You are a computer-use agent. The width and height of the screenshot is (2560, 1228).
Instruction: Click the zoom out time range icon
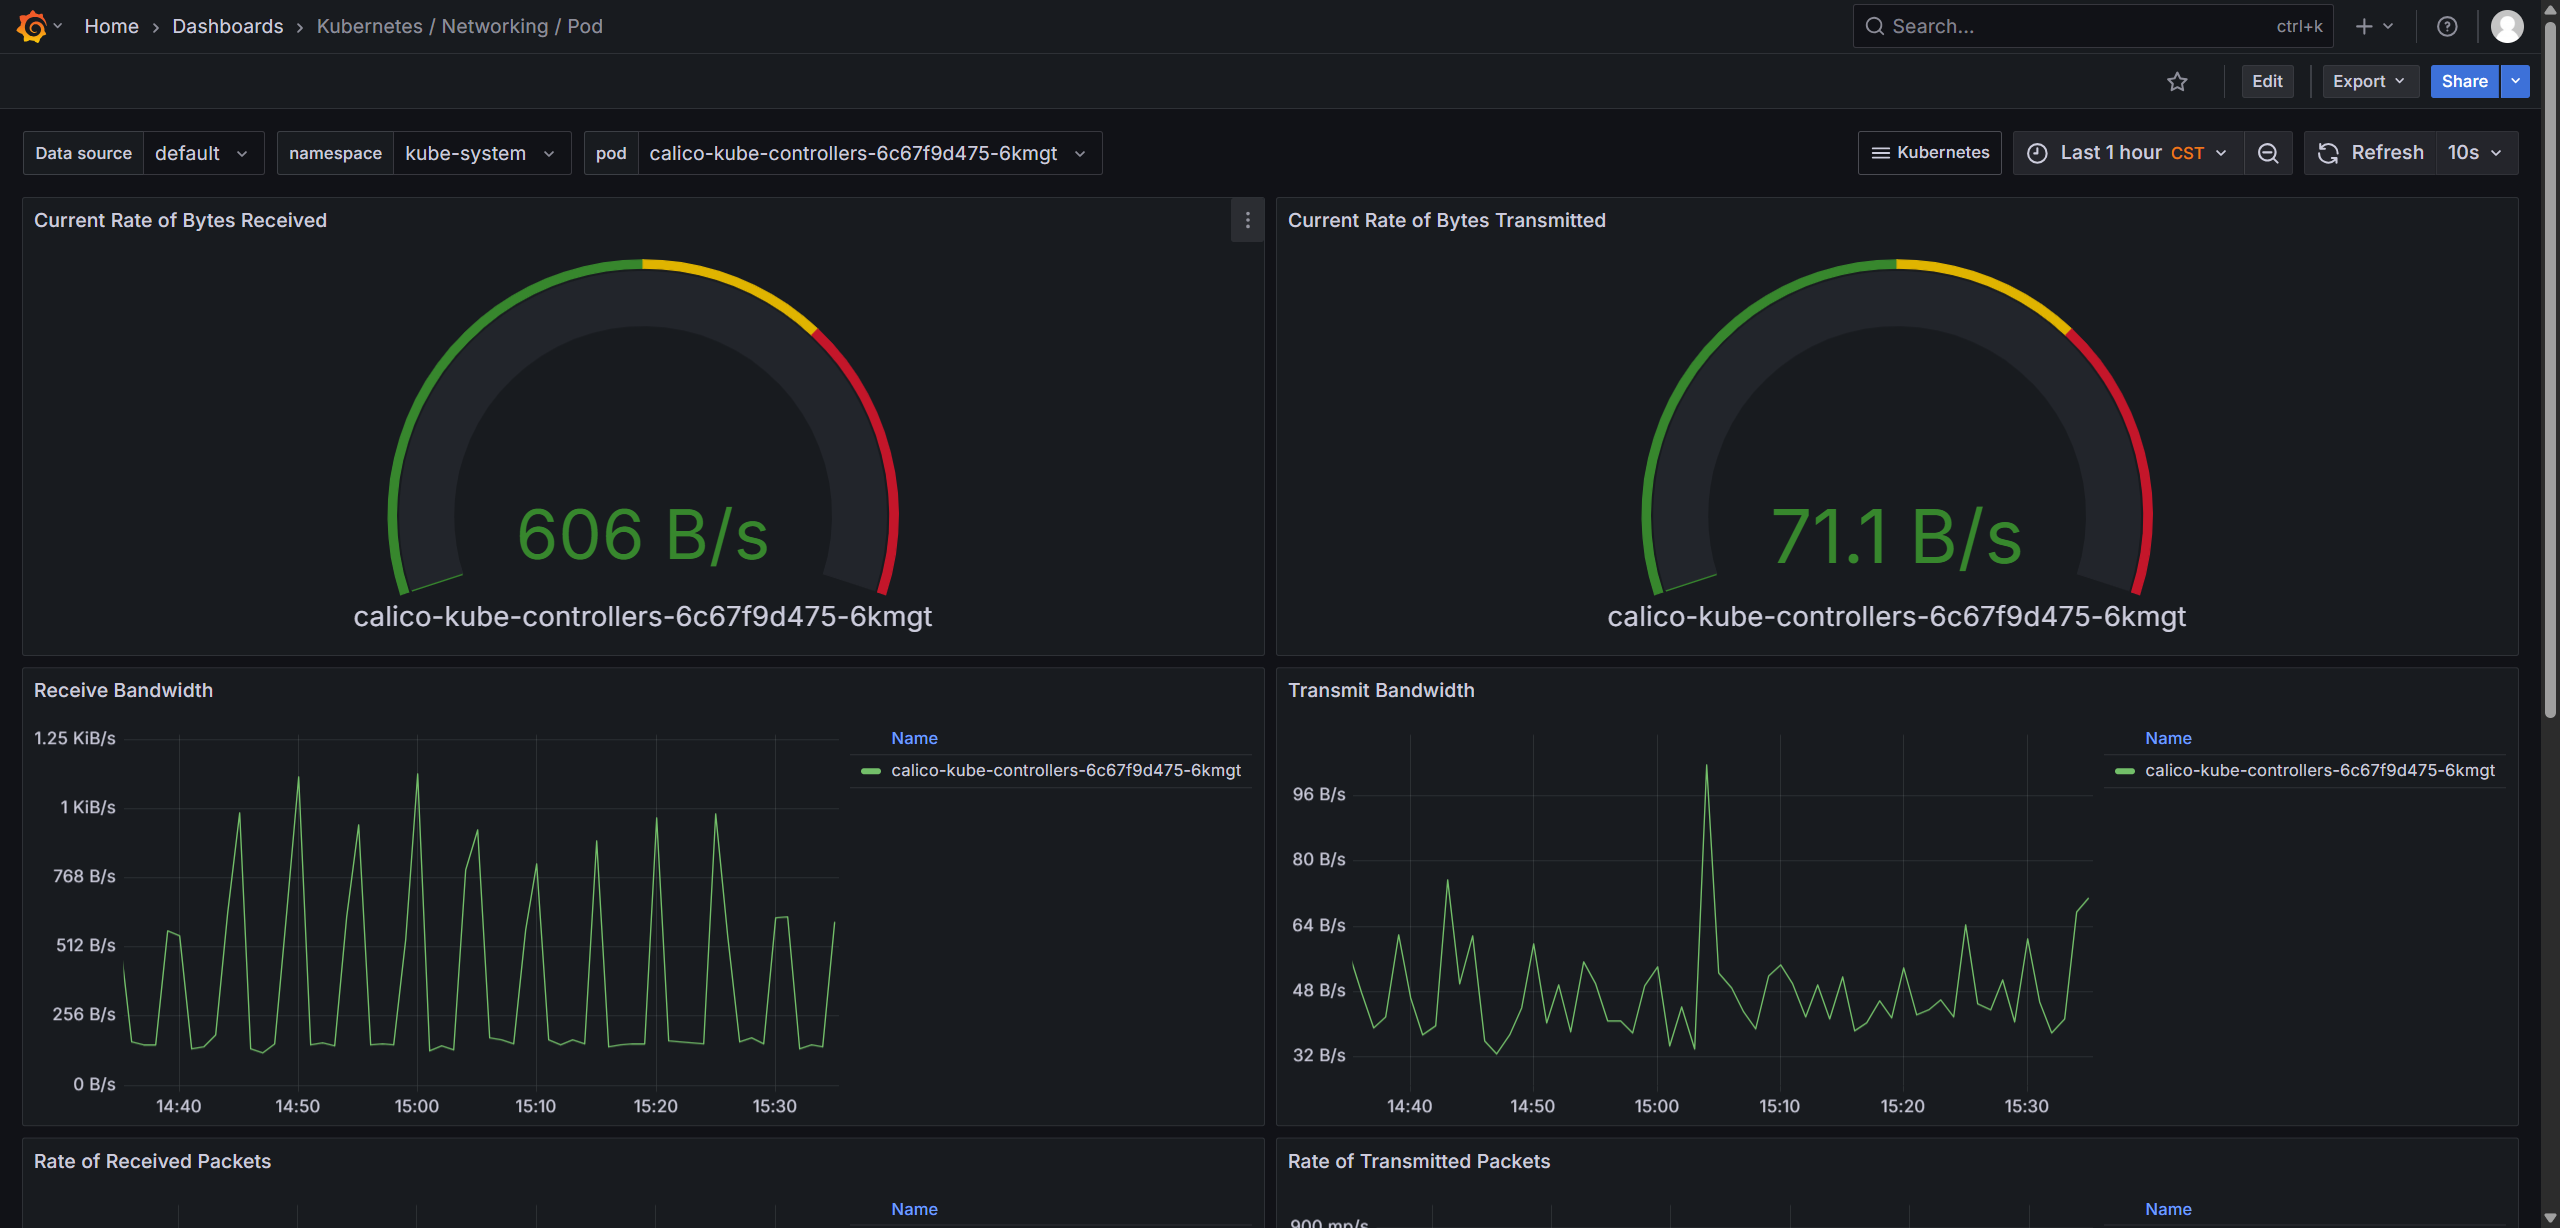[x=2268, y=153]
